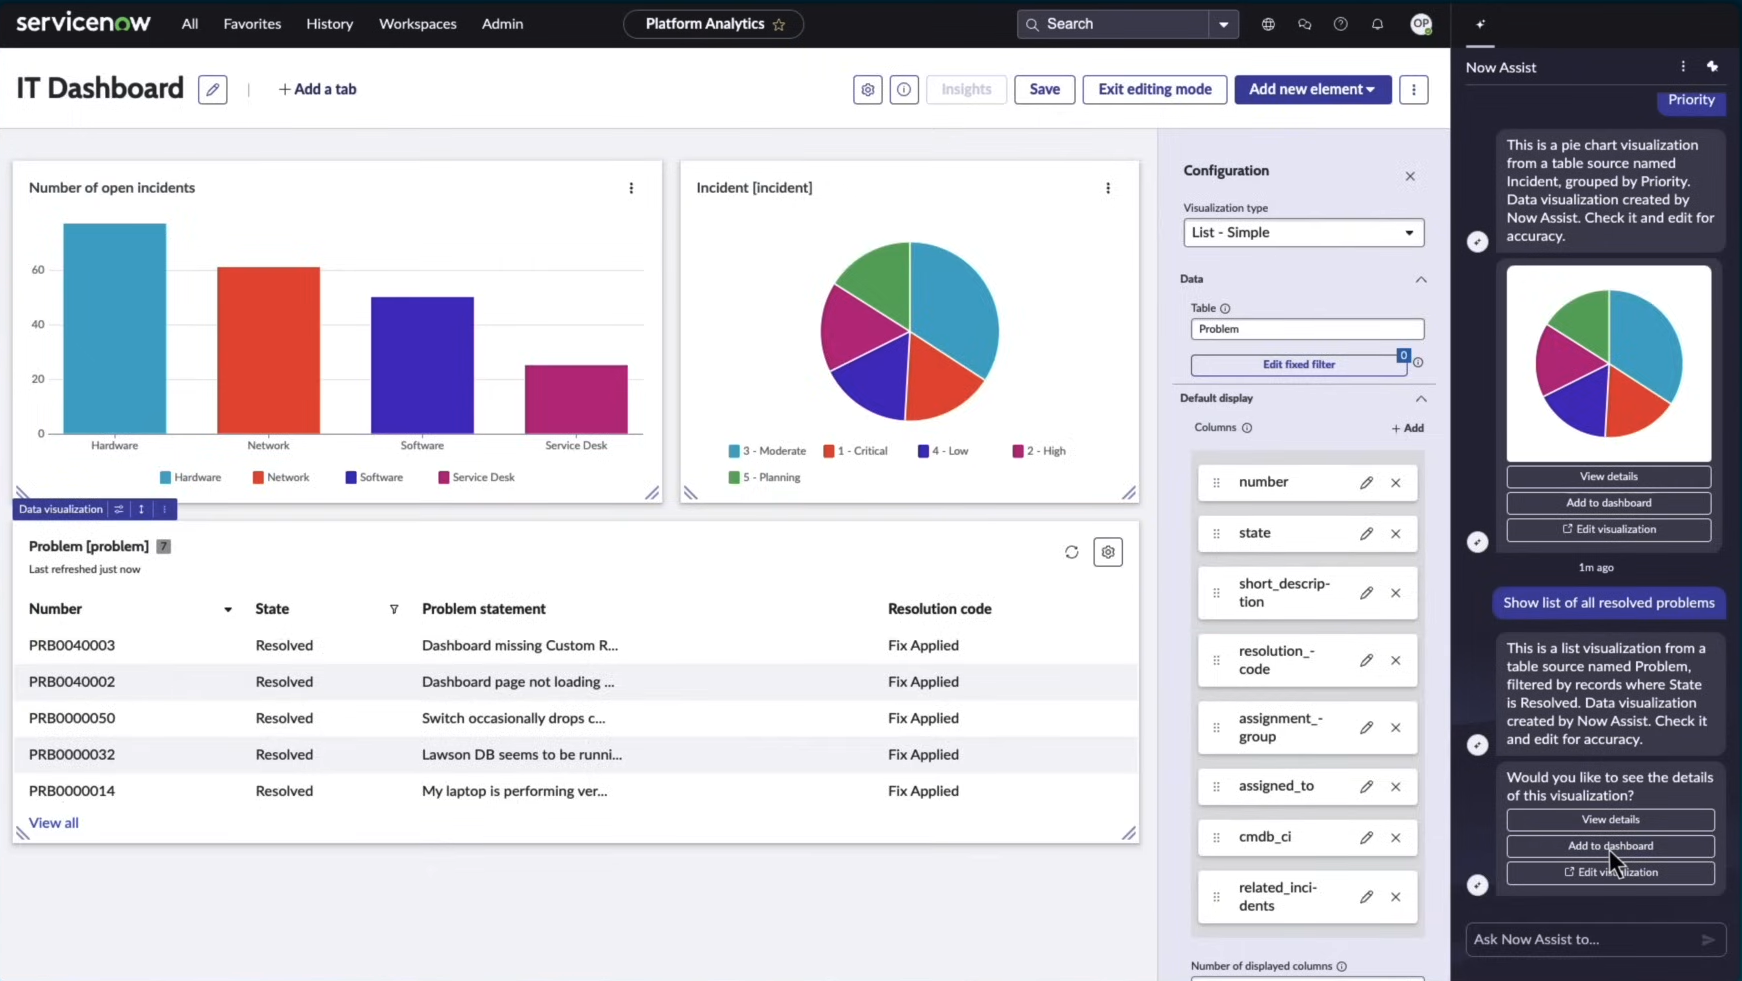Open the help icon in the header

[x=1340, y=23]
